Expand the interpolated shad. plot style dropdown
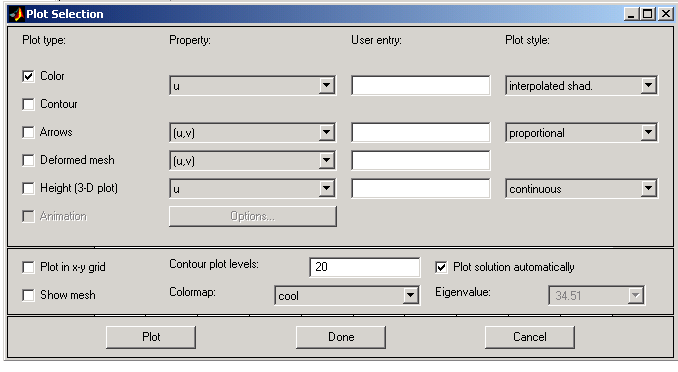Viewport: 678px width, 372px height. [x=582, y=86]
